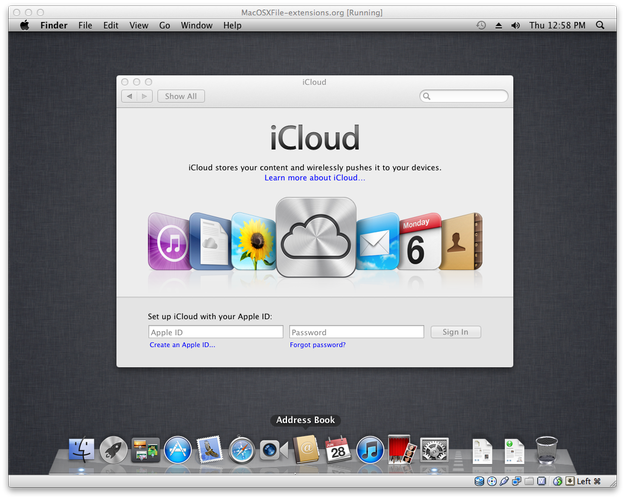Image resolution: width=625 pixels, height=499 pixels.
Task: Open Spotlight search magnifier in menu bar
Action: pyautogui.click(x=600, y=25)
